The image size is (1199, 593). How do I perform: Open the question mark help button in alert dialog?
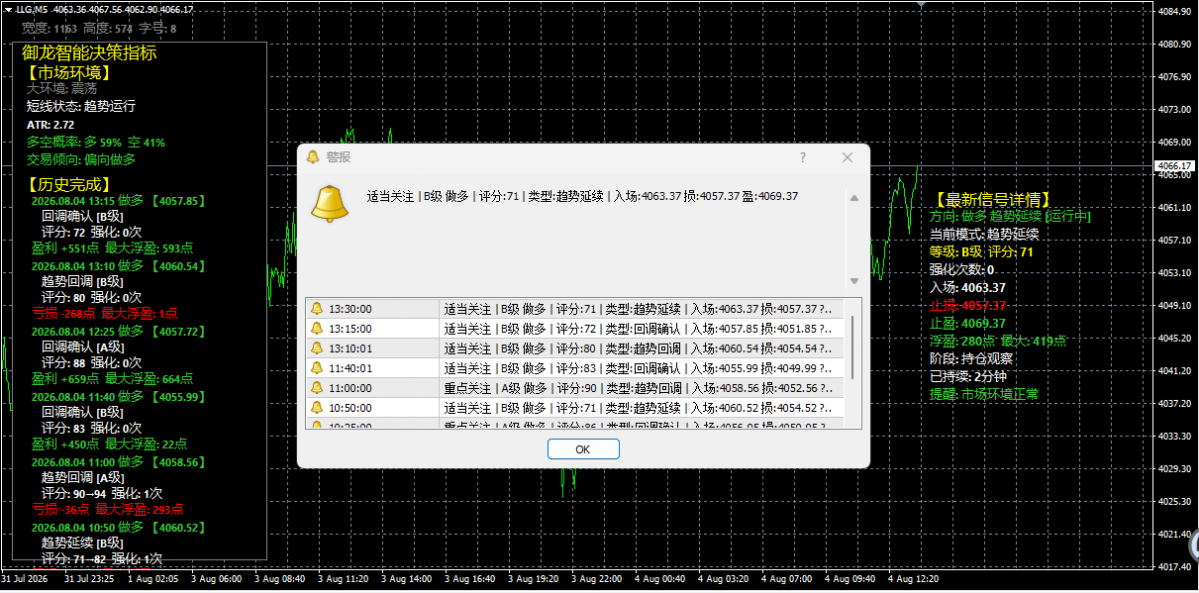803,158
